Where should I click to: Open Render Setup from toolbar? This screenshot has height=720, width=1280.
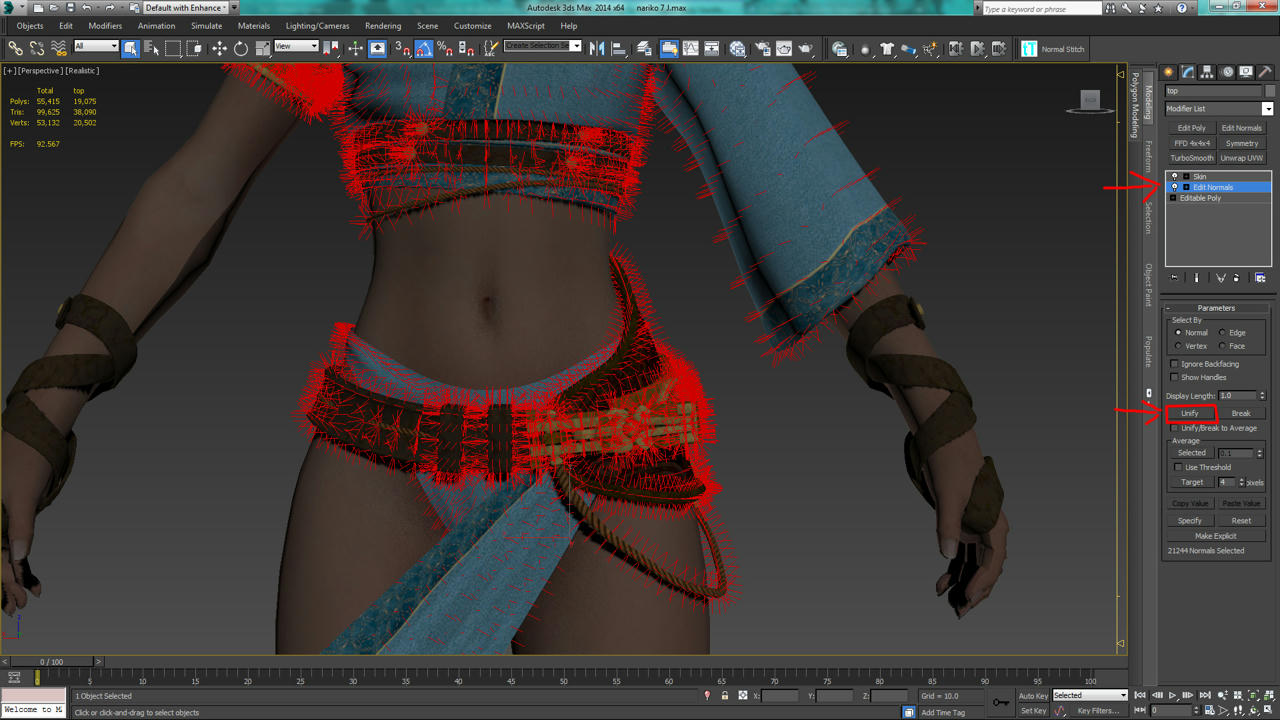click(761, 48)
